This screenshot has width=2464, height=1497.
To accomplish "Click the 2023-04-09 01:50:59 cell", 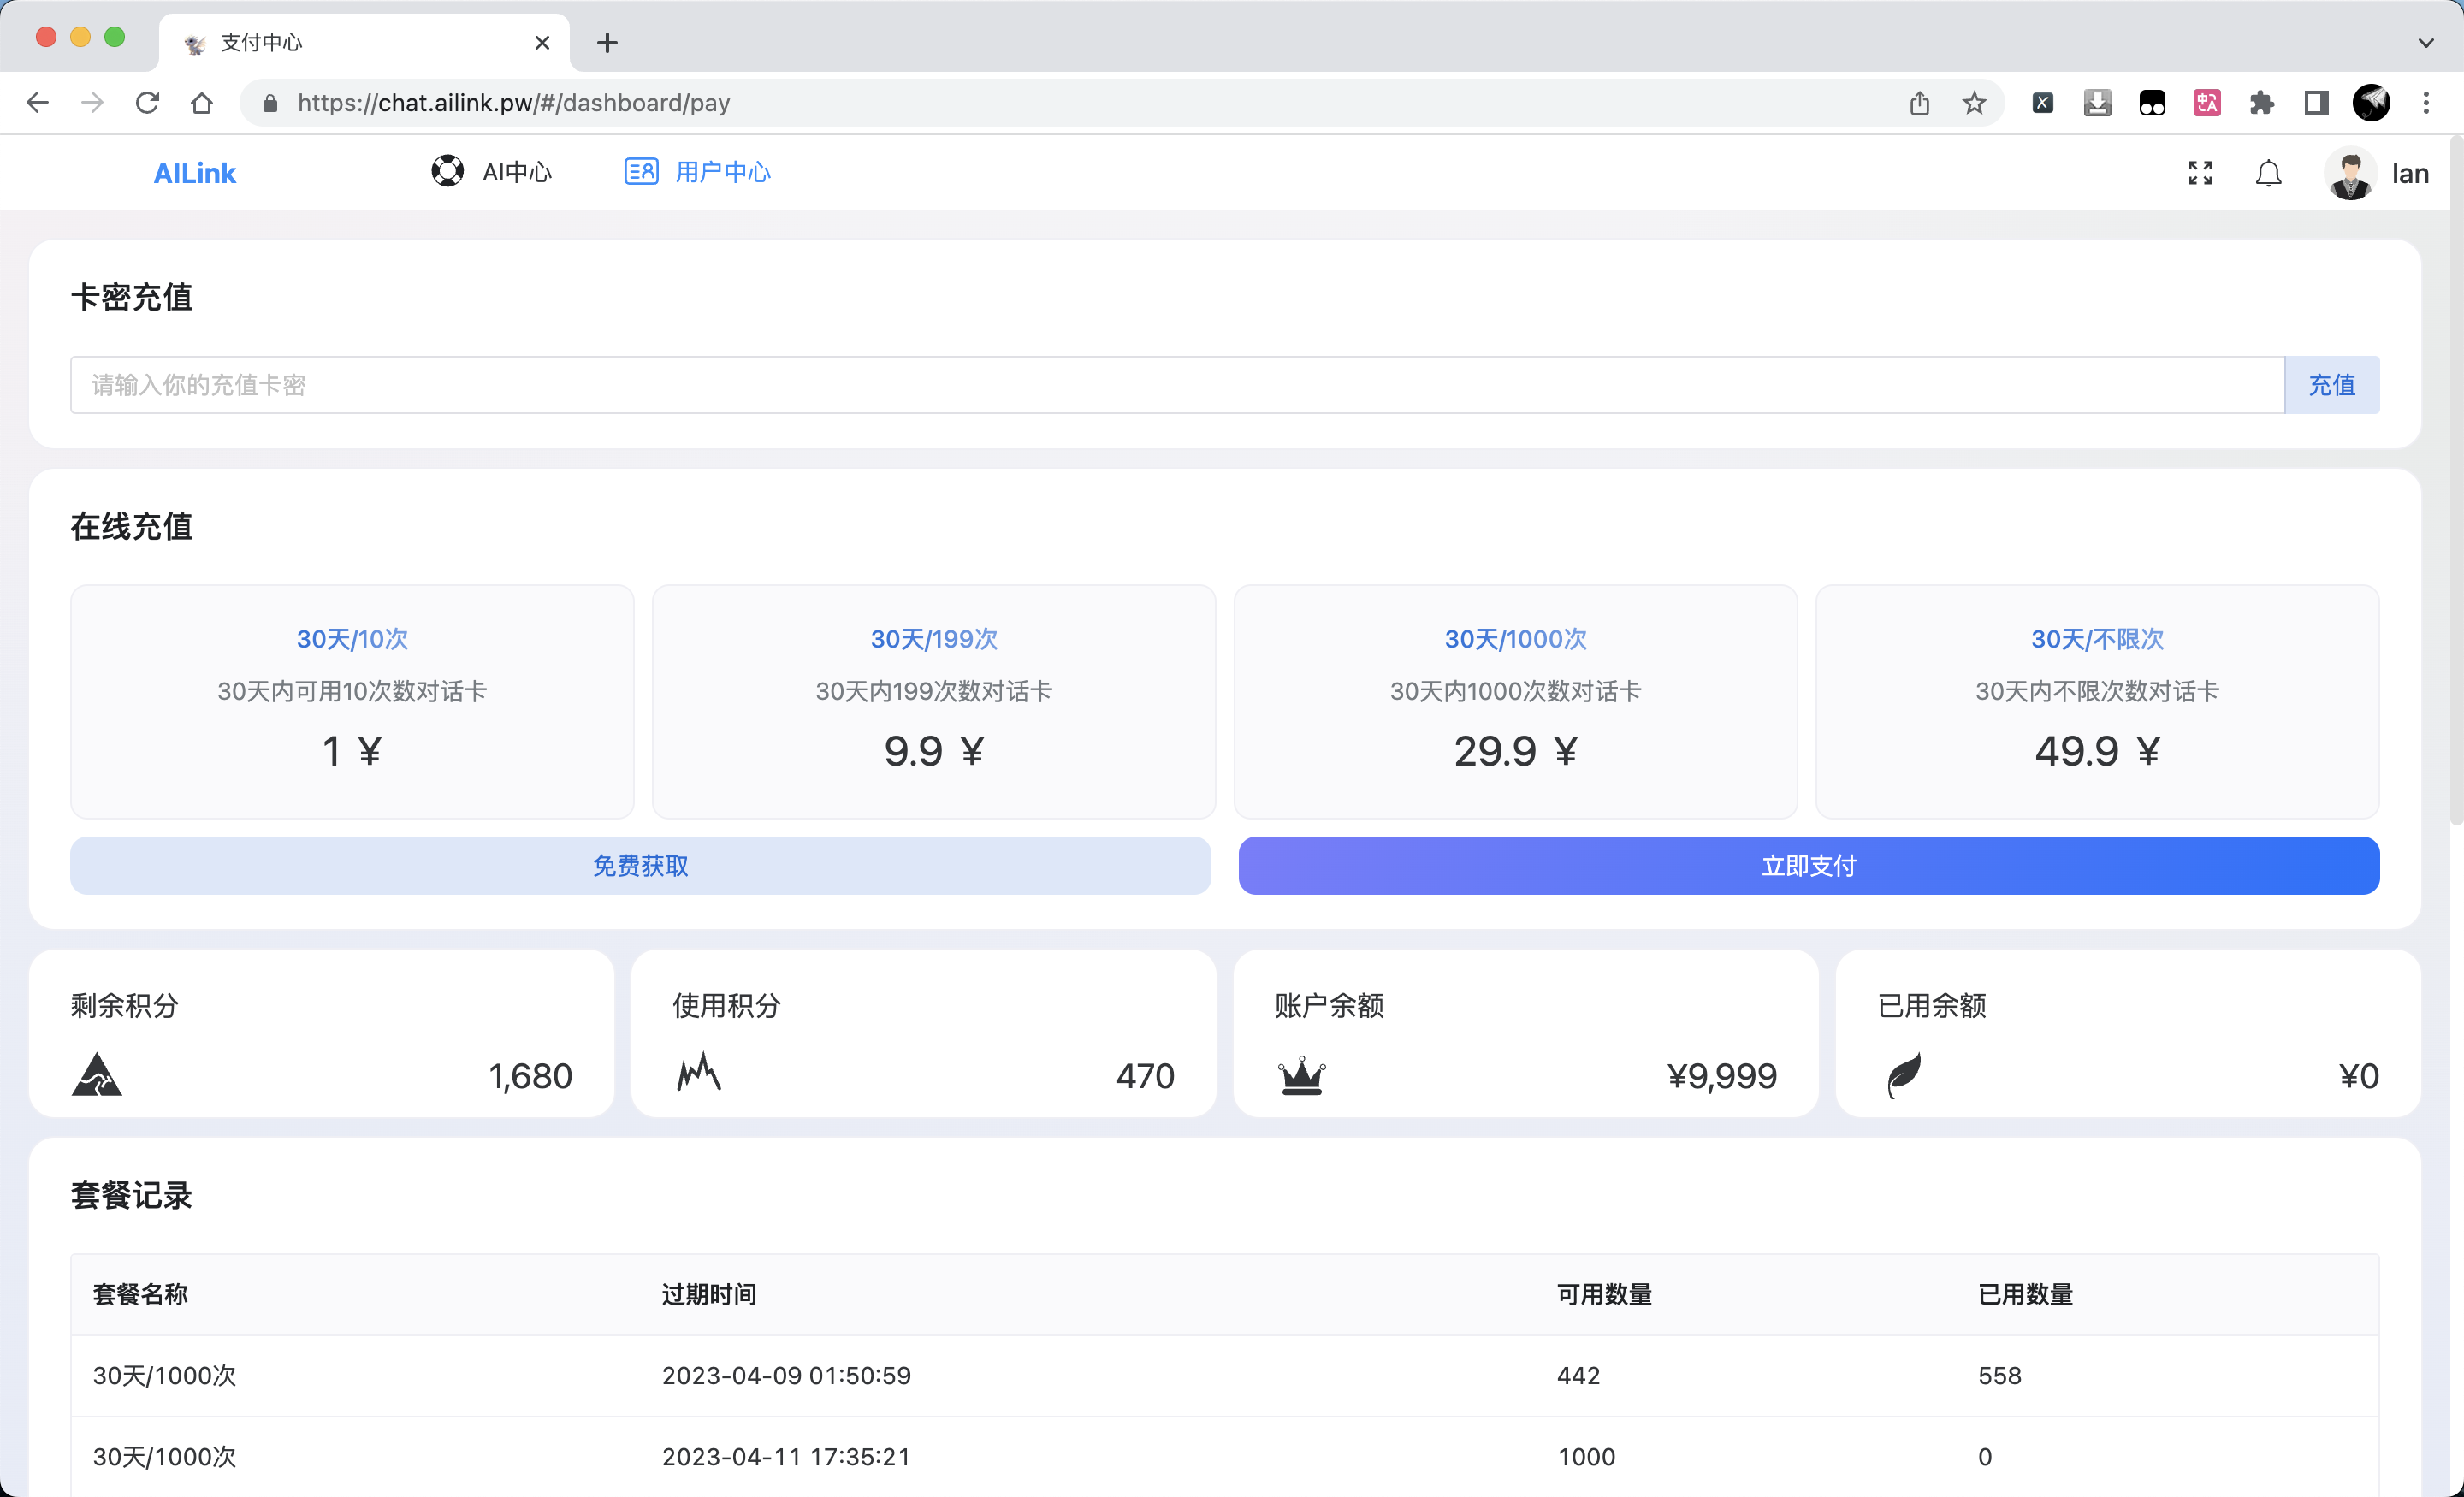I will pos(786,1375).
